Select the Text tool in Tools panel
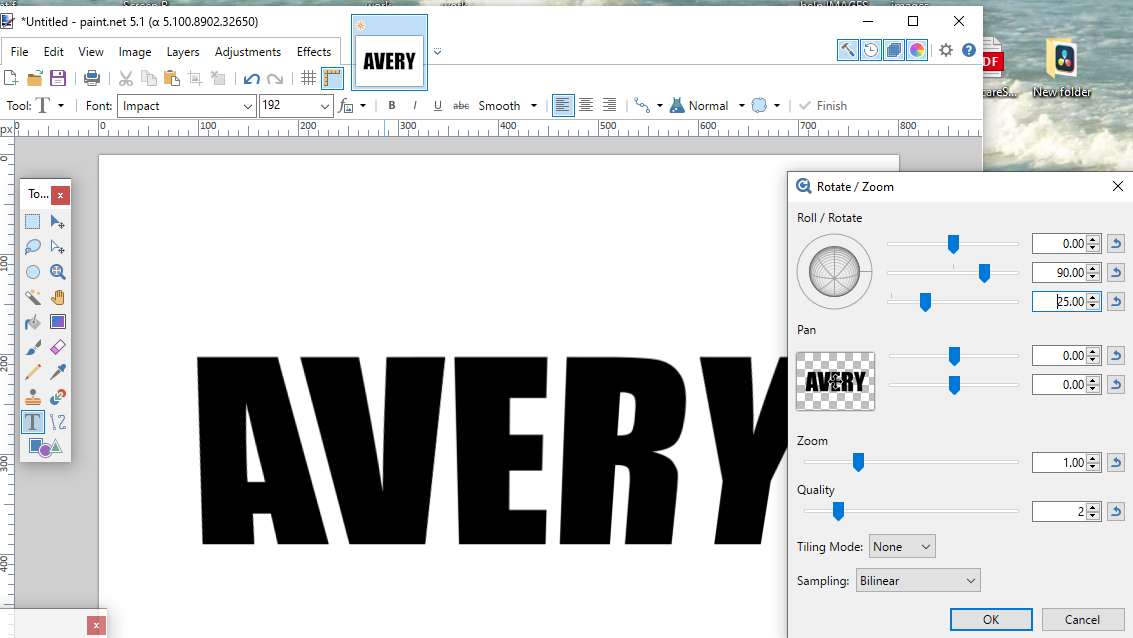 [33, 422]
